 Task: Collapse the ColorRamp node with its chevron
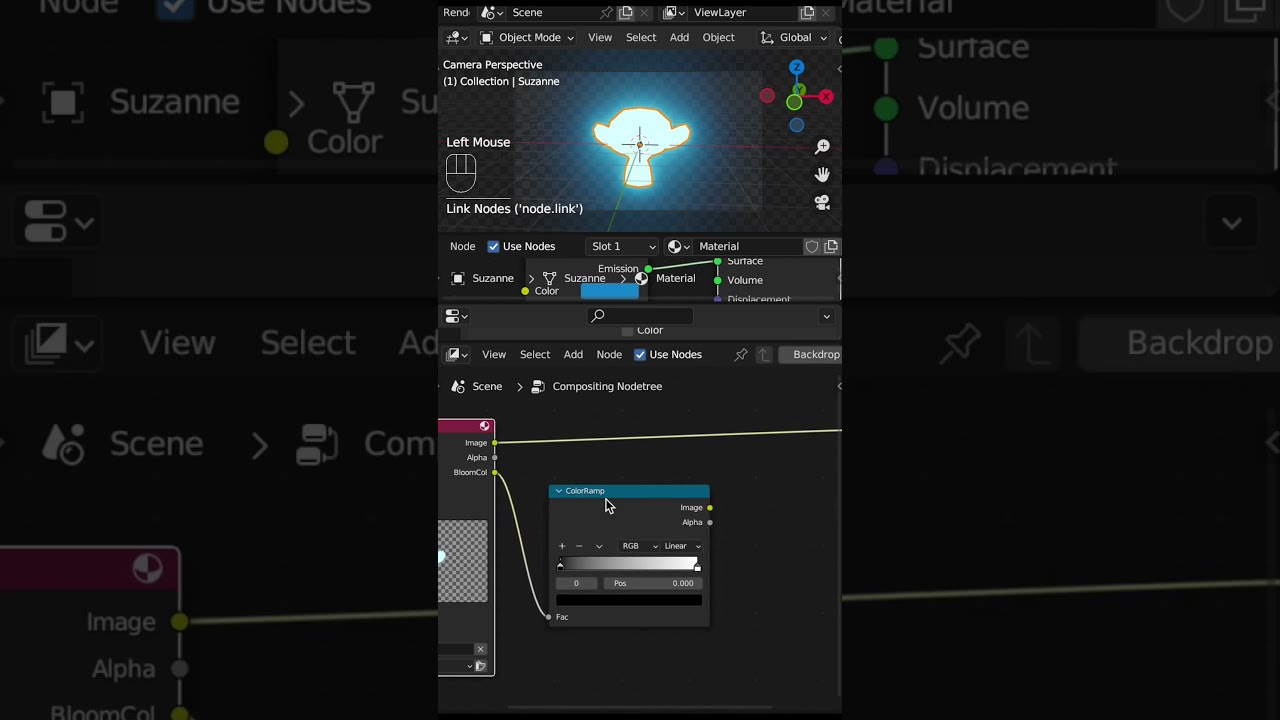[559, 491]
